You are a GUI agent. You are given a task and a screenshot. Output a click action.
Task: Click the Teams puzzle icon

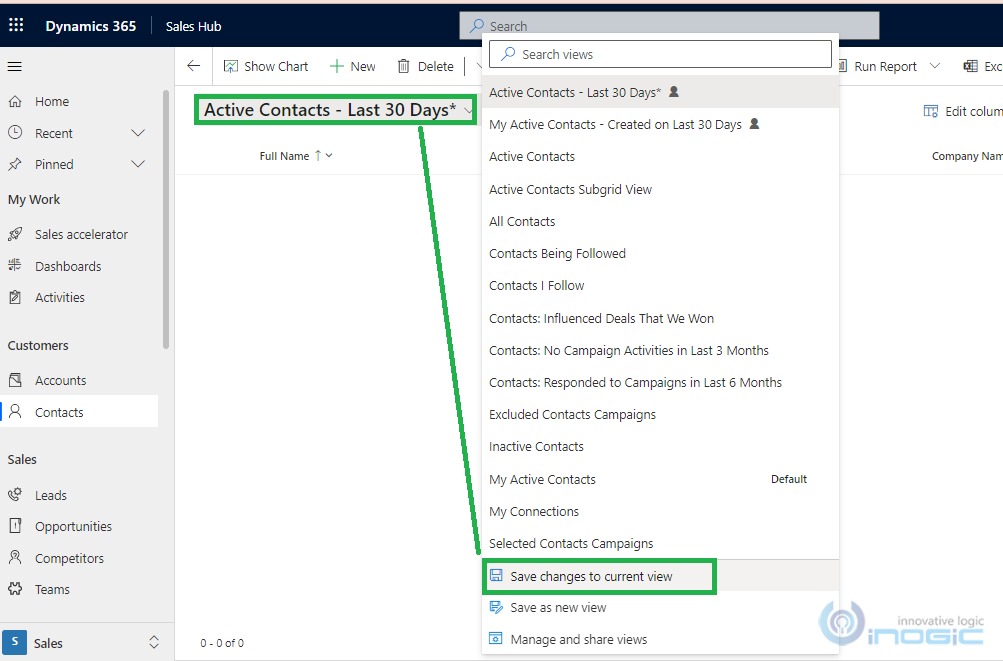click(x=15, y=589)
